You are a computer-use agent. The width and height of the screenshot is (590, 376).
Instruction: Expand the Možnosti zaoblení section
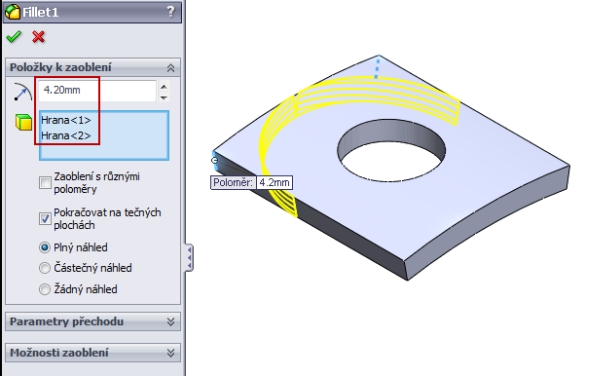[x=170, y=353]
